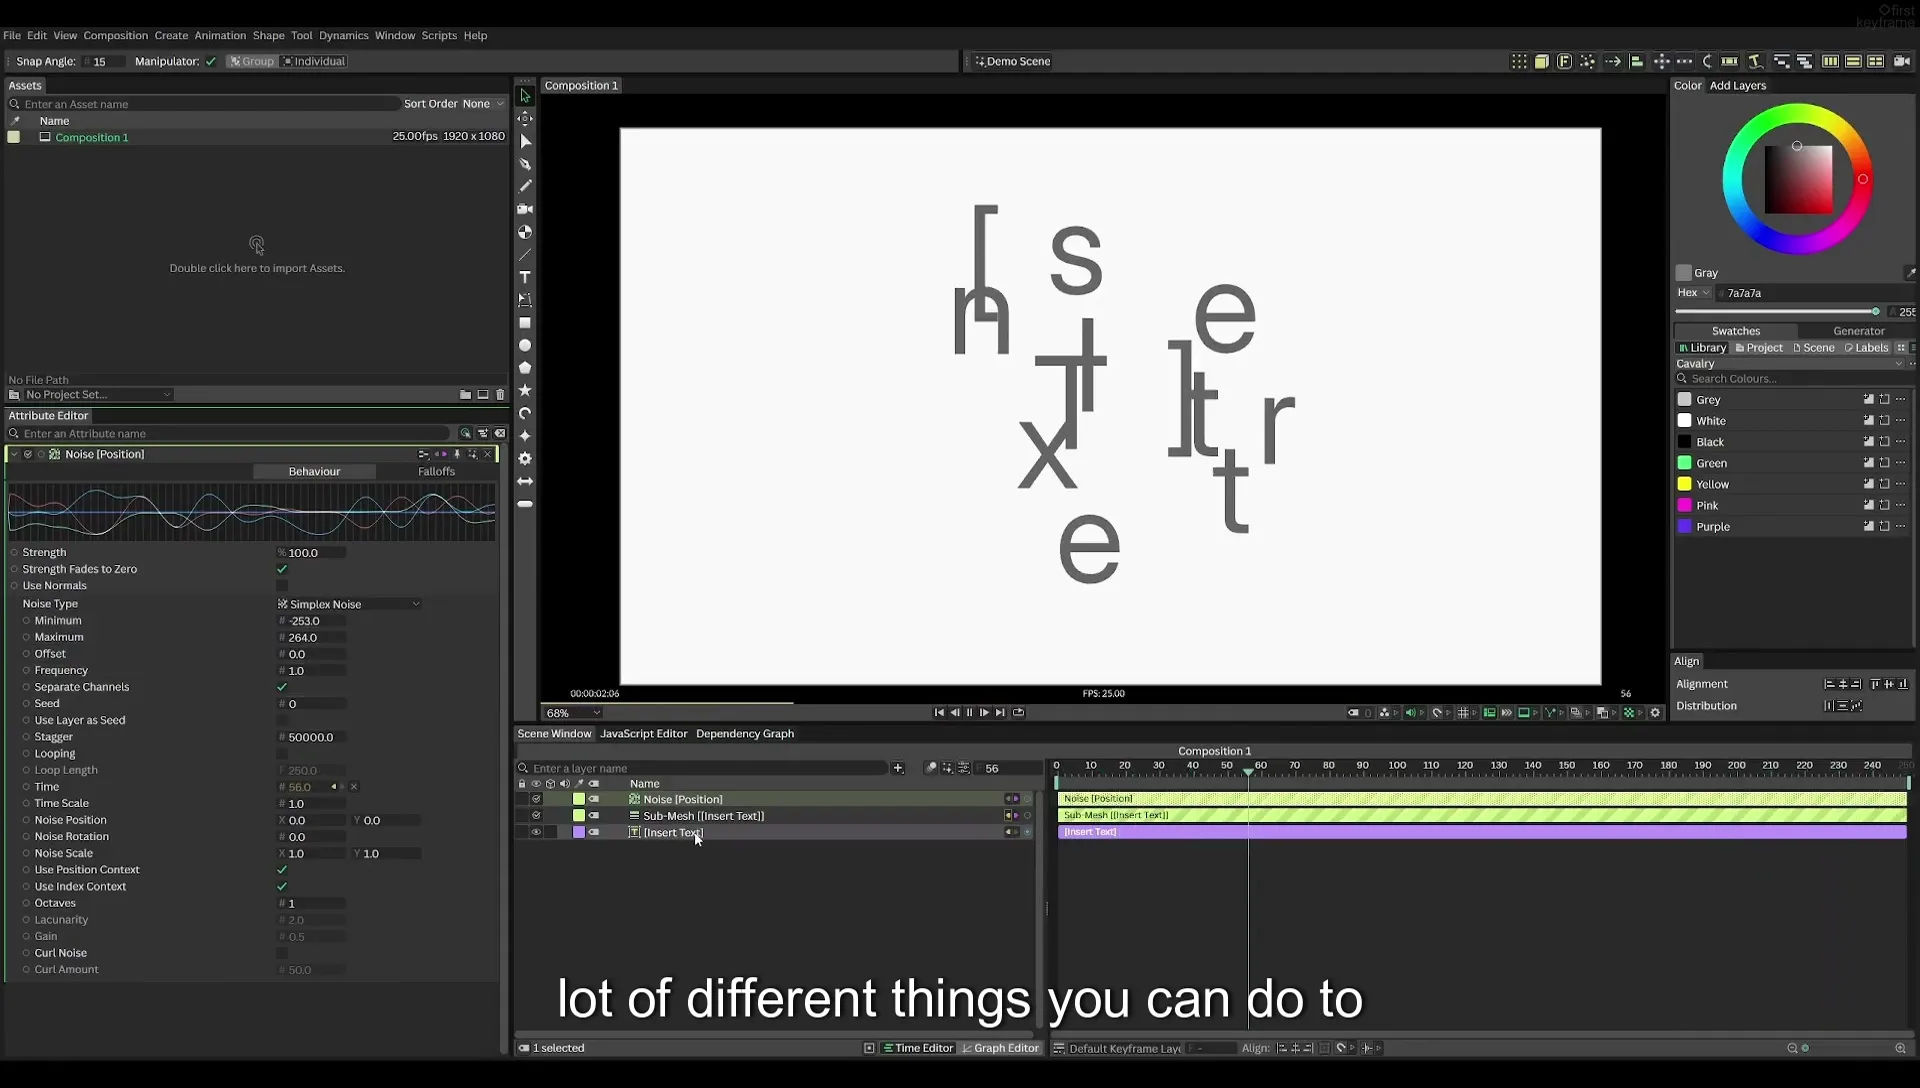Toggle Separate Channels checkbox
This screenshot has height=1088, width=1920.
tap(282, 687)
